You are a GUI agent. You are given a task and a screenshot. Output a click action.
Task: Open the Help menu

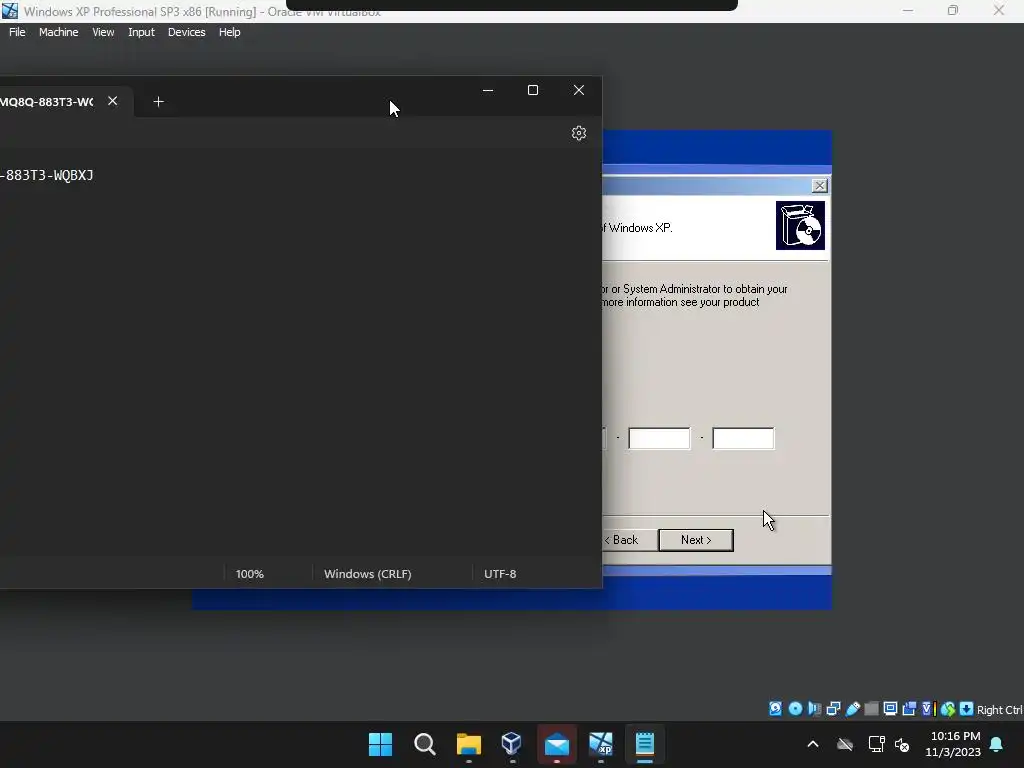pyautogui.click(x=229, y=32)
